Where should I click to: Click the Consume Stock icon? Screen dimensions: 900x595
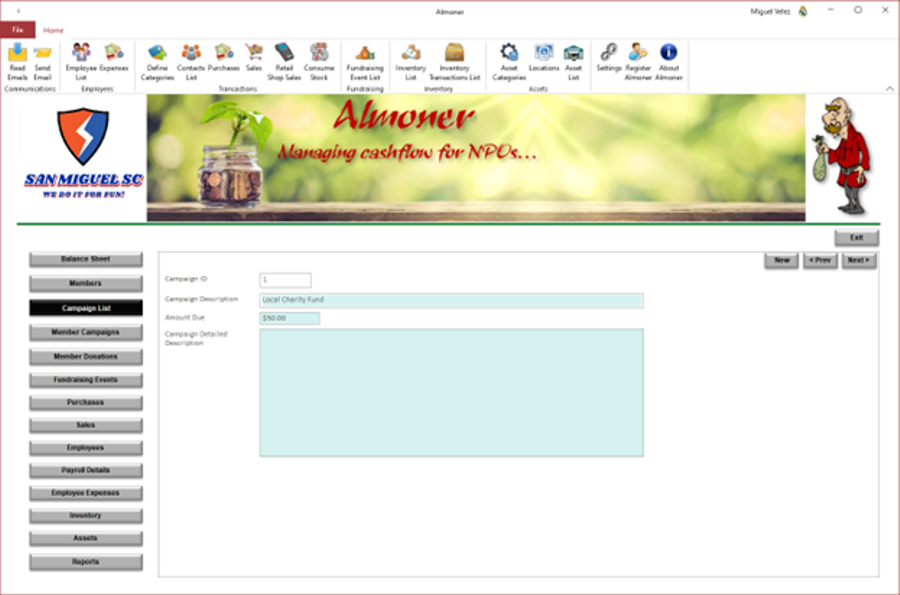click(x=319, y=62)
